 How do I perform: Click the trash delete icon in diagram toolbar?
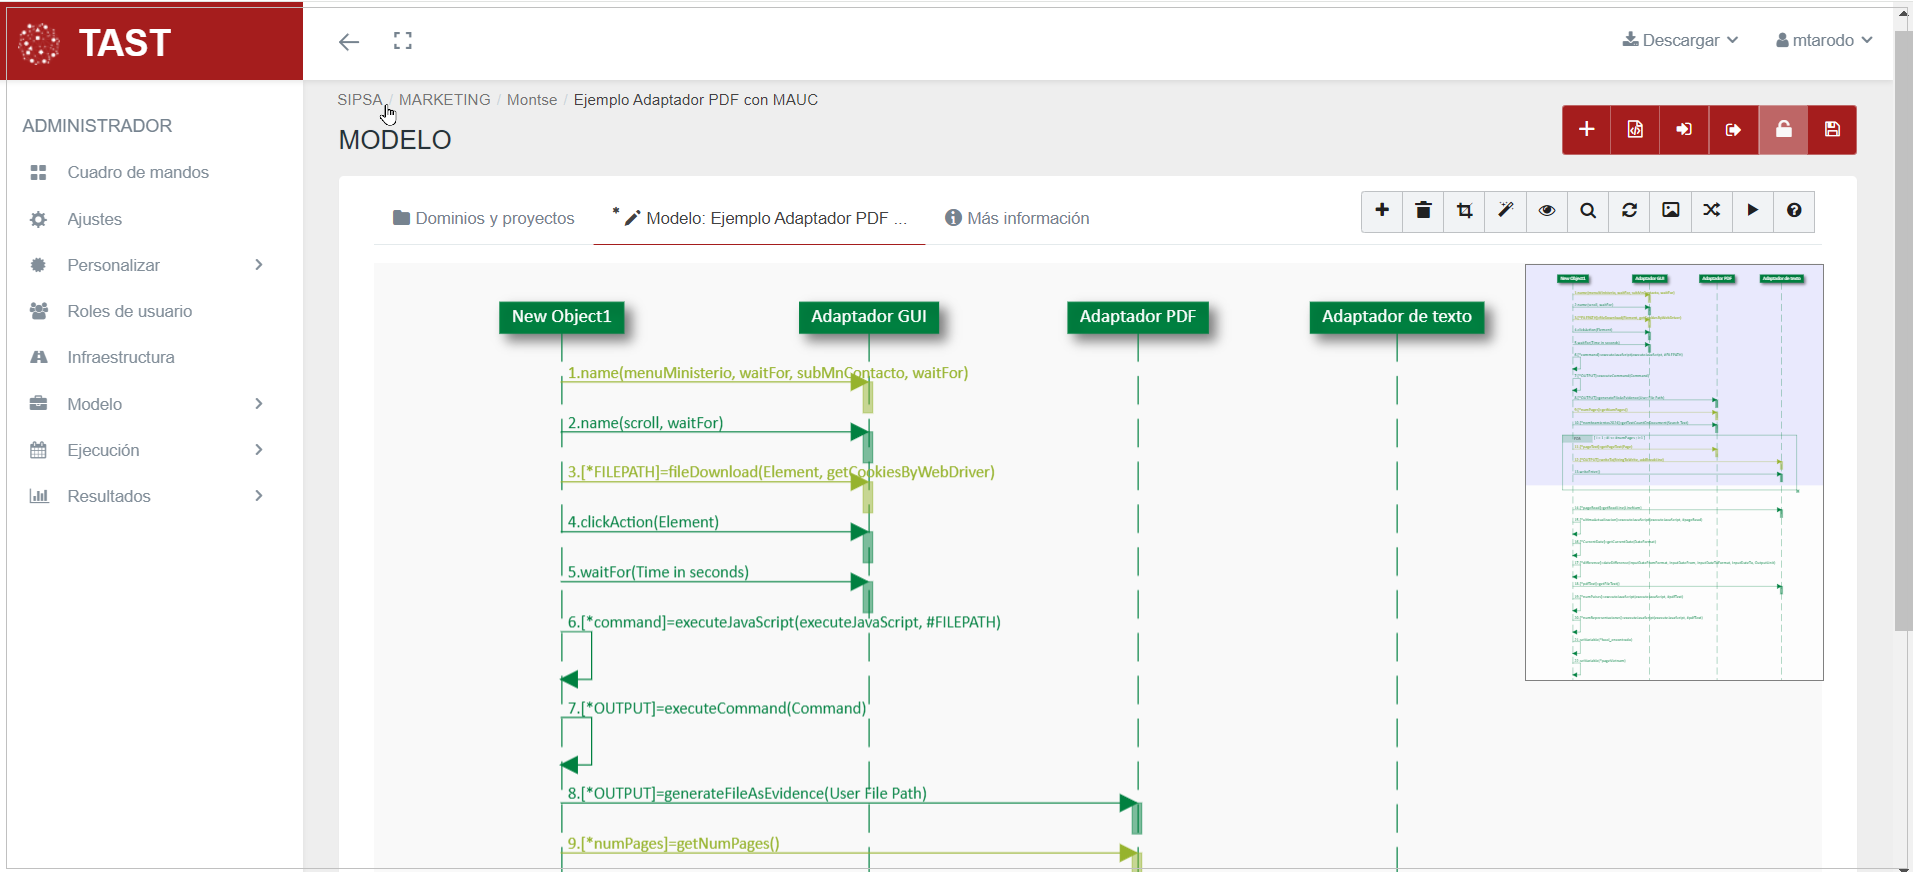click(x=1423, y=211)
